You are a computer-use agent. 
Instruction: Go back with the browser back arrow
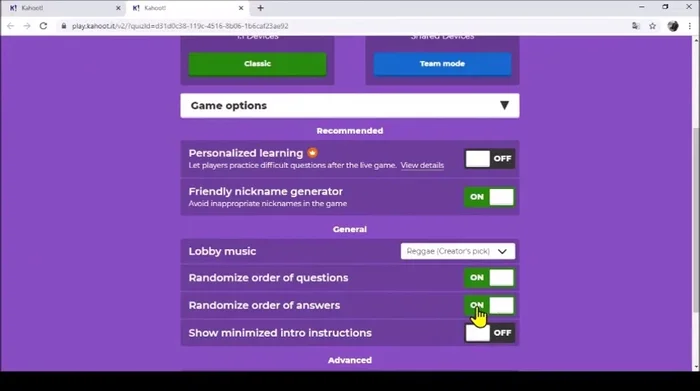11,26
